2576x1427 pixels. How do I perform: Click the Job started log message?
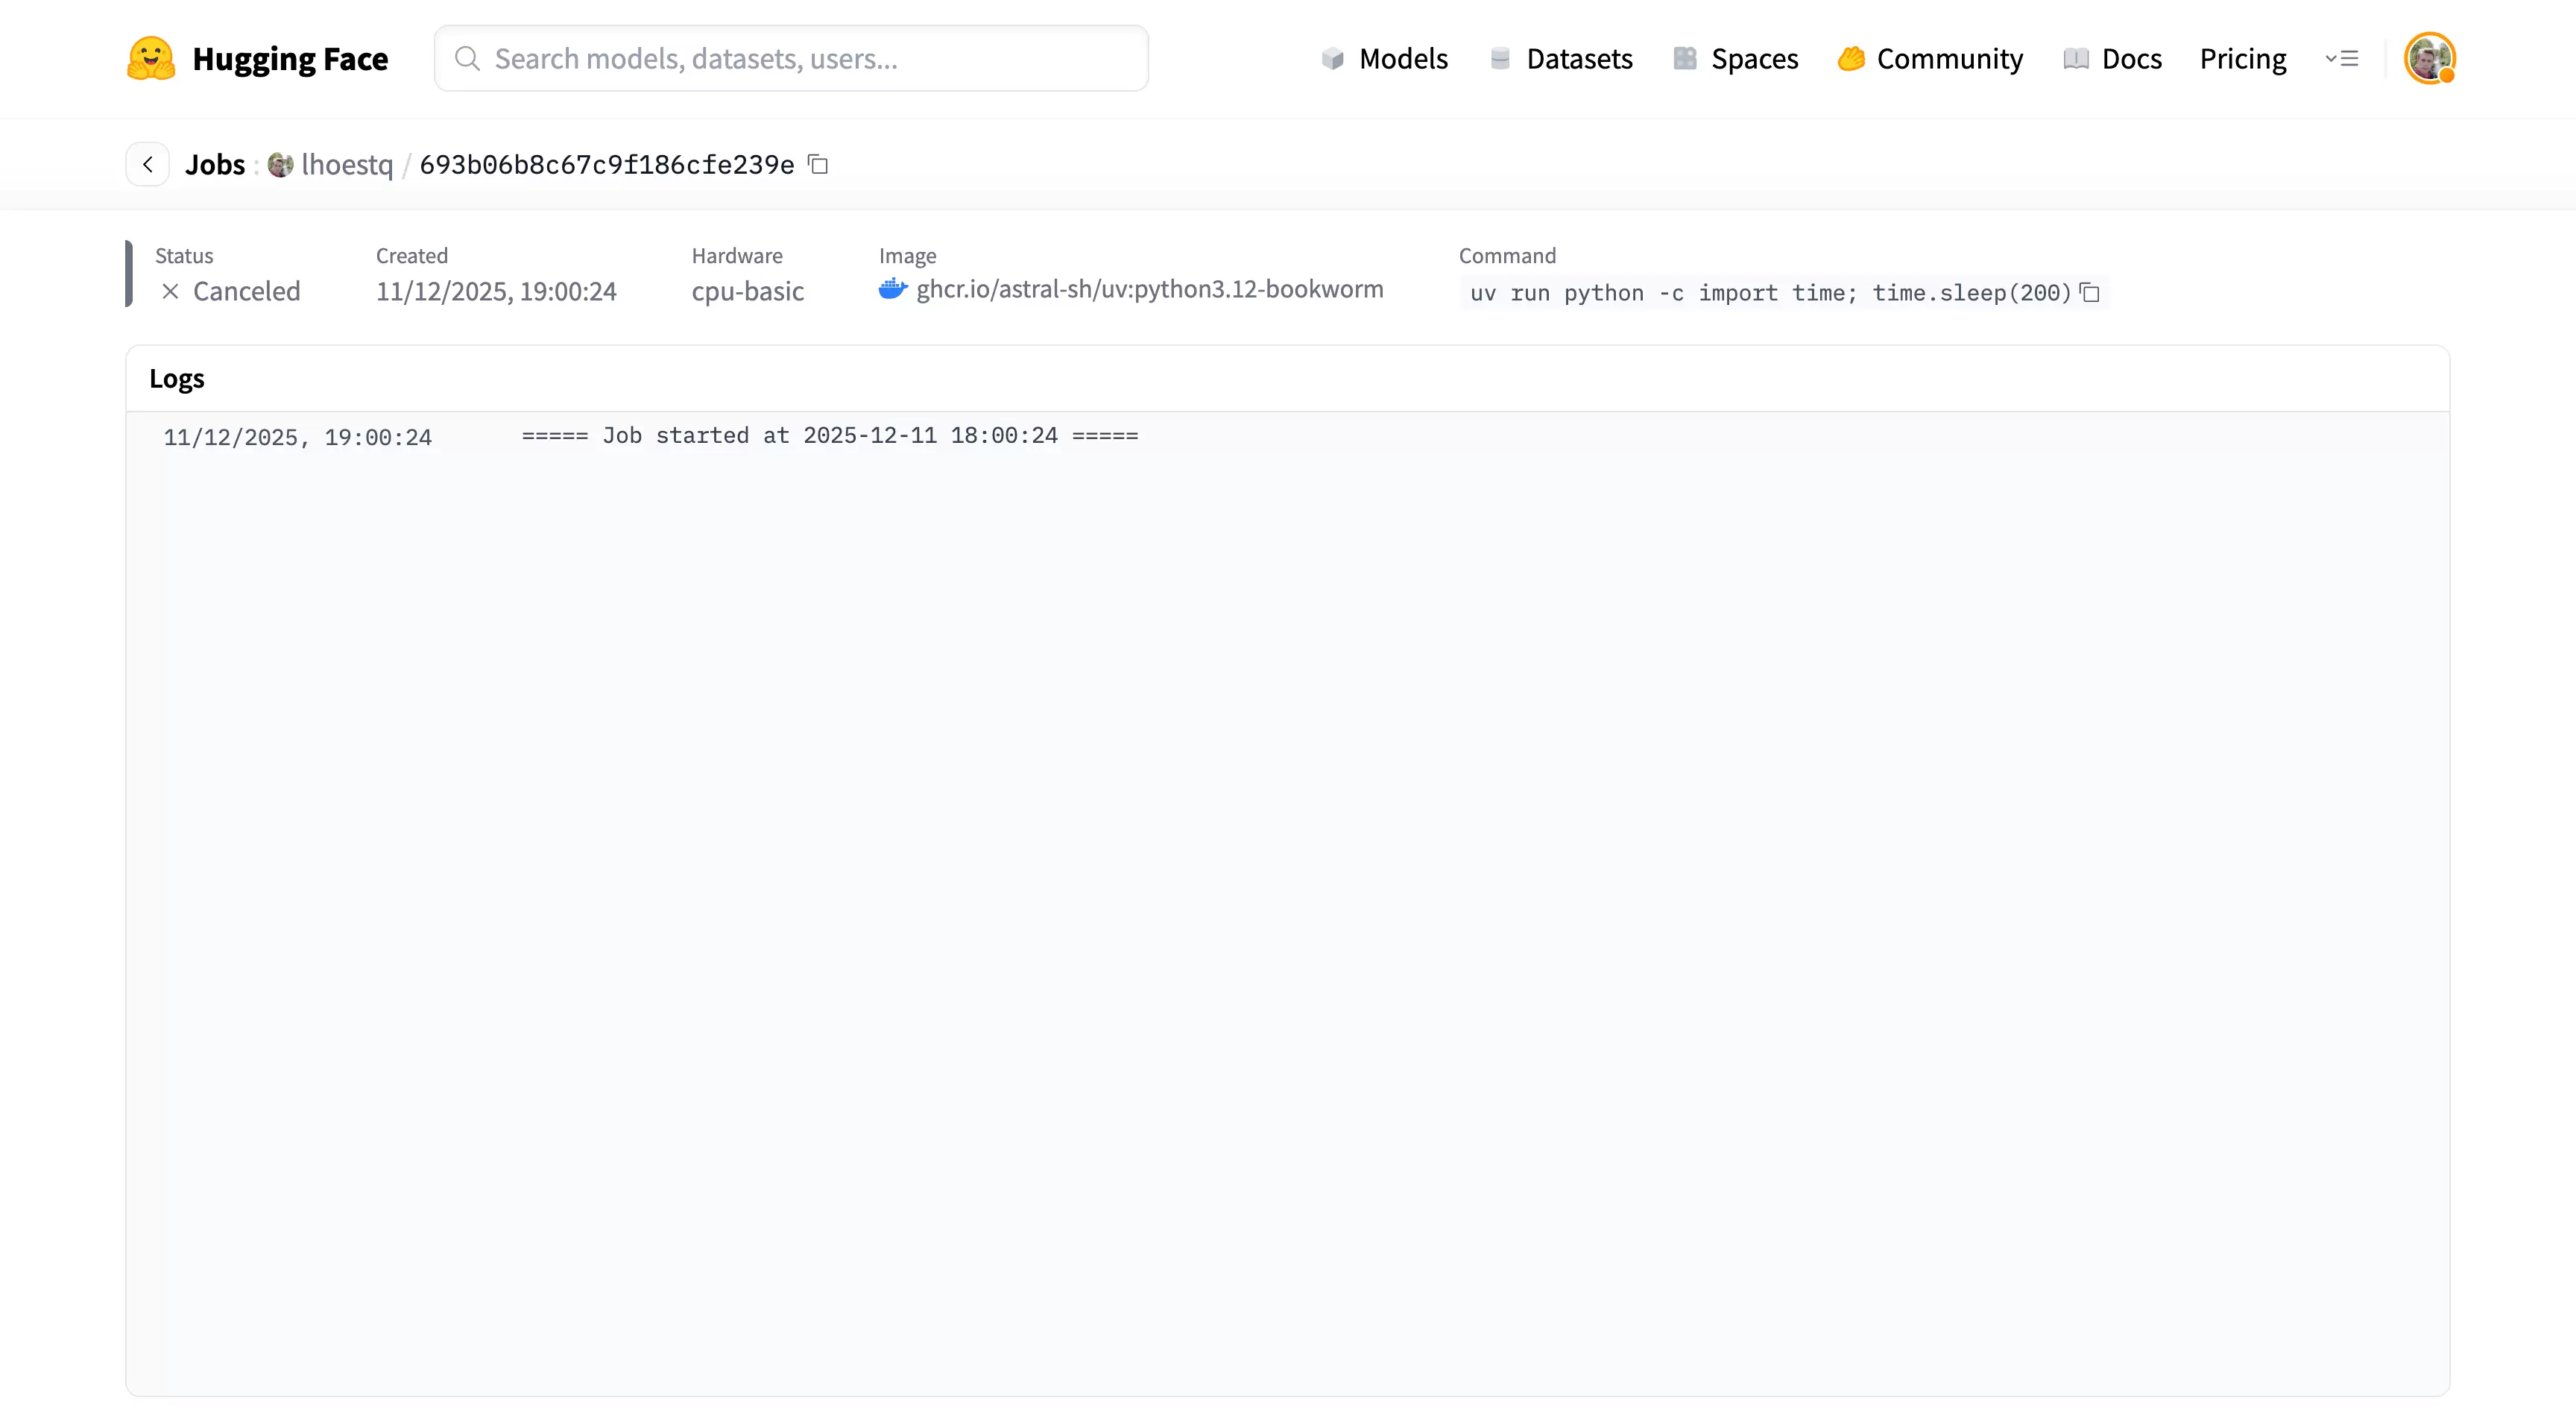tap(830, 435)
